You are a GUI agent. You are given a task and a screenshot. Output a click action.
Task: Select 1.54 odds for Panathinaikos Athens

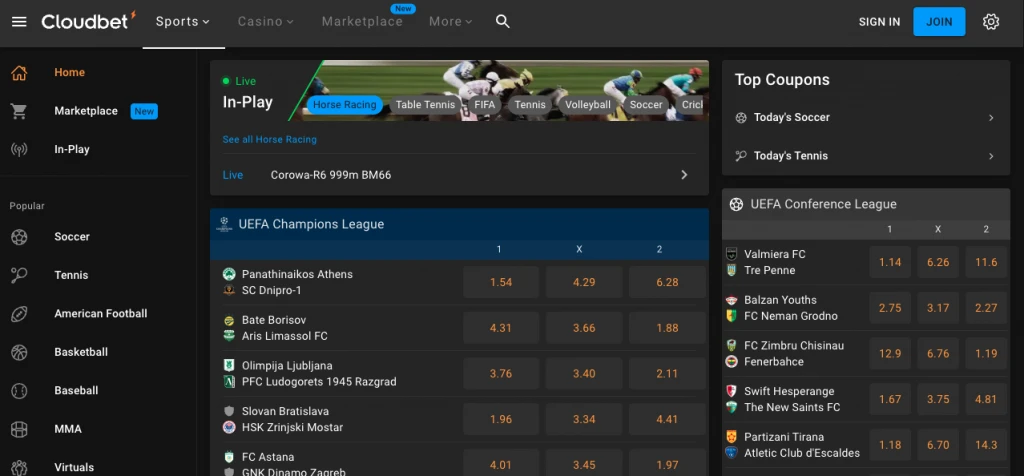click(x=501, y=282)
